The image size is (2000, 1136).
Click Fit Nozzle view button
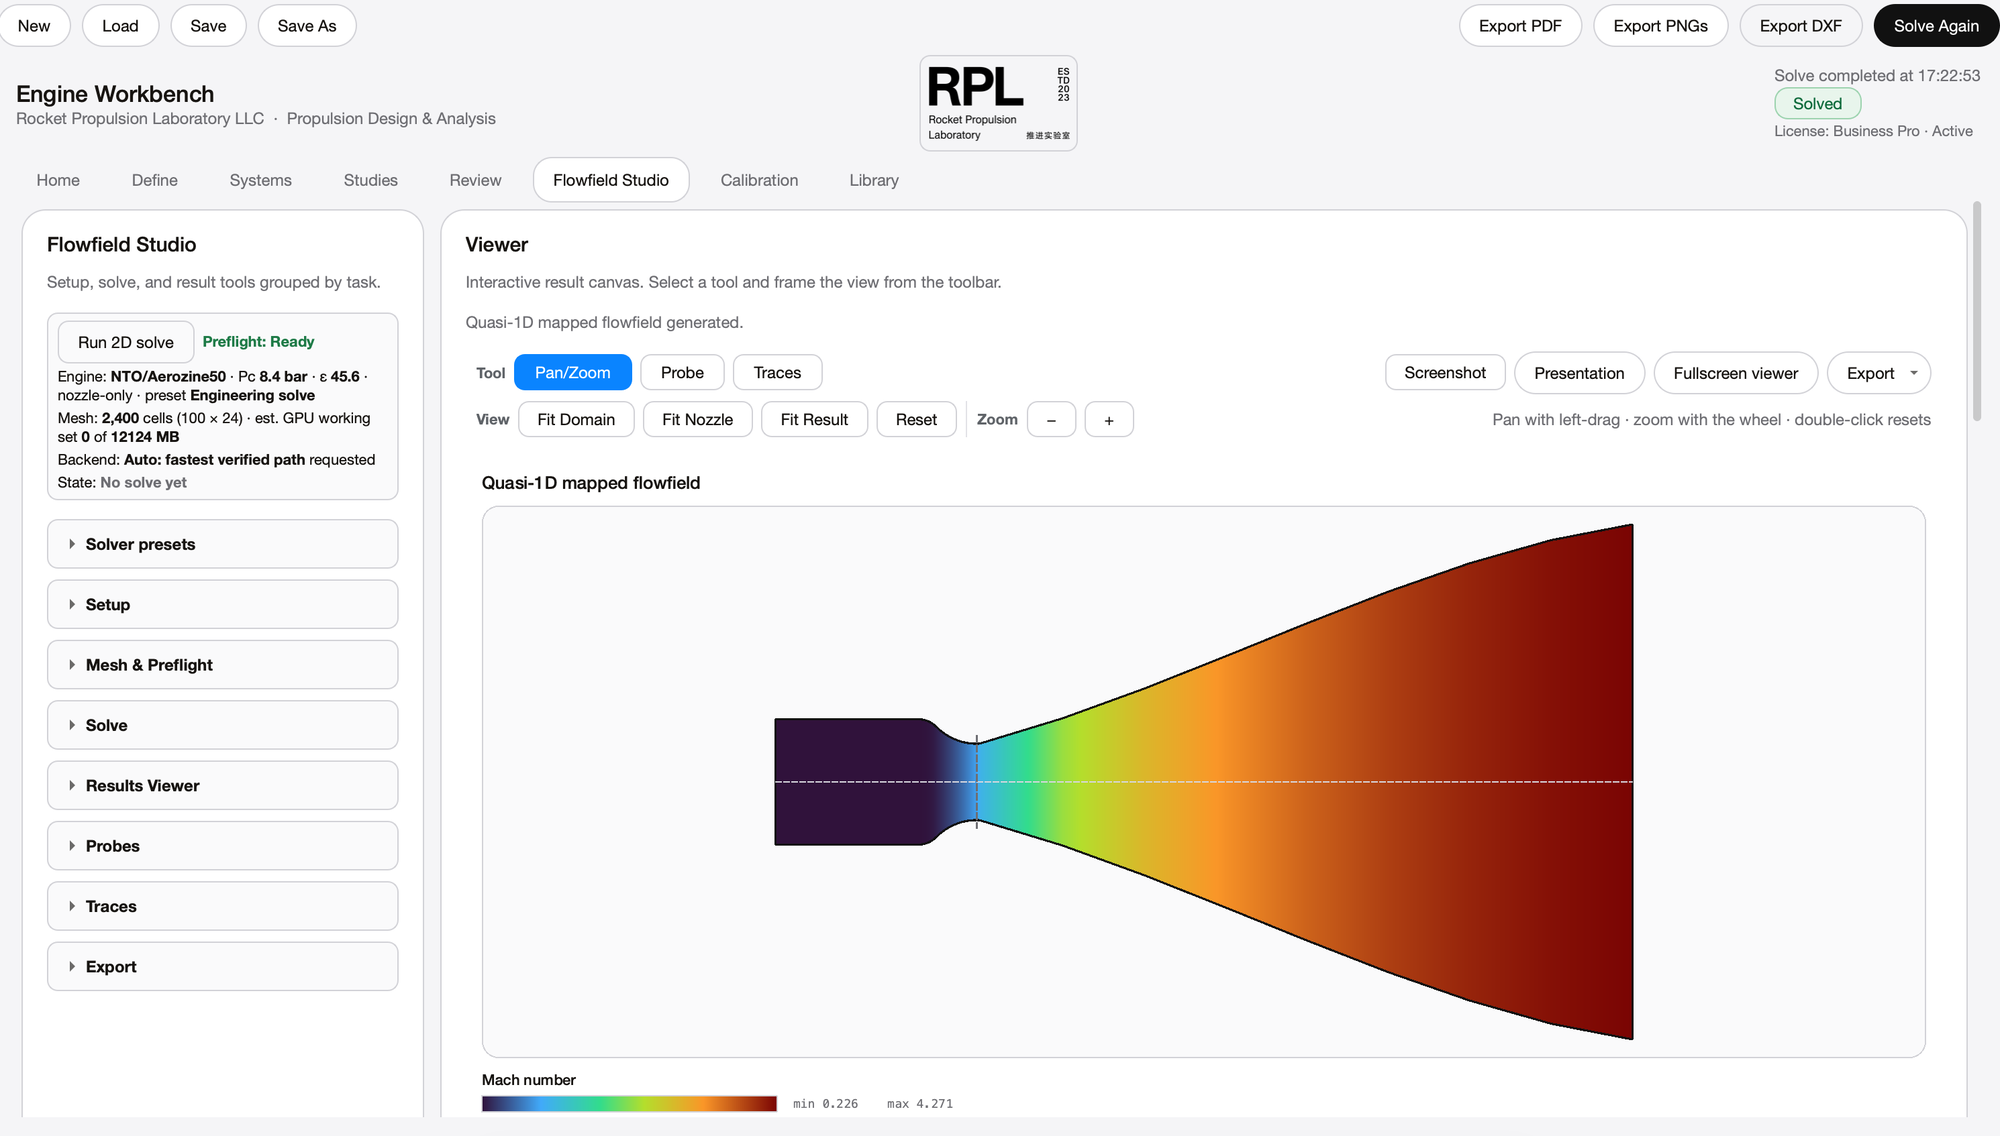click(x=697, y=419)
